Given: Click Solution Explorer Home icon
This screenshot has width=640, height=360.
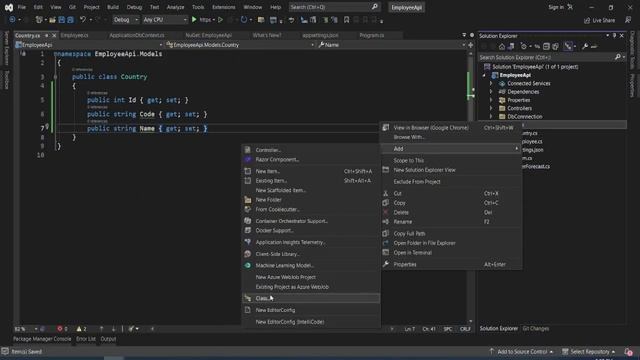Looking at the screenshot, I should pyautogui.click(x=502, y=47).
